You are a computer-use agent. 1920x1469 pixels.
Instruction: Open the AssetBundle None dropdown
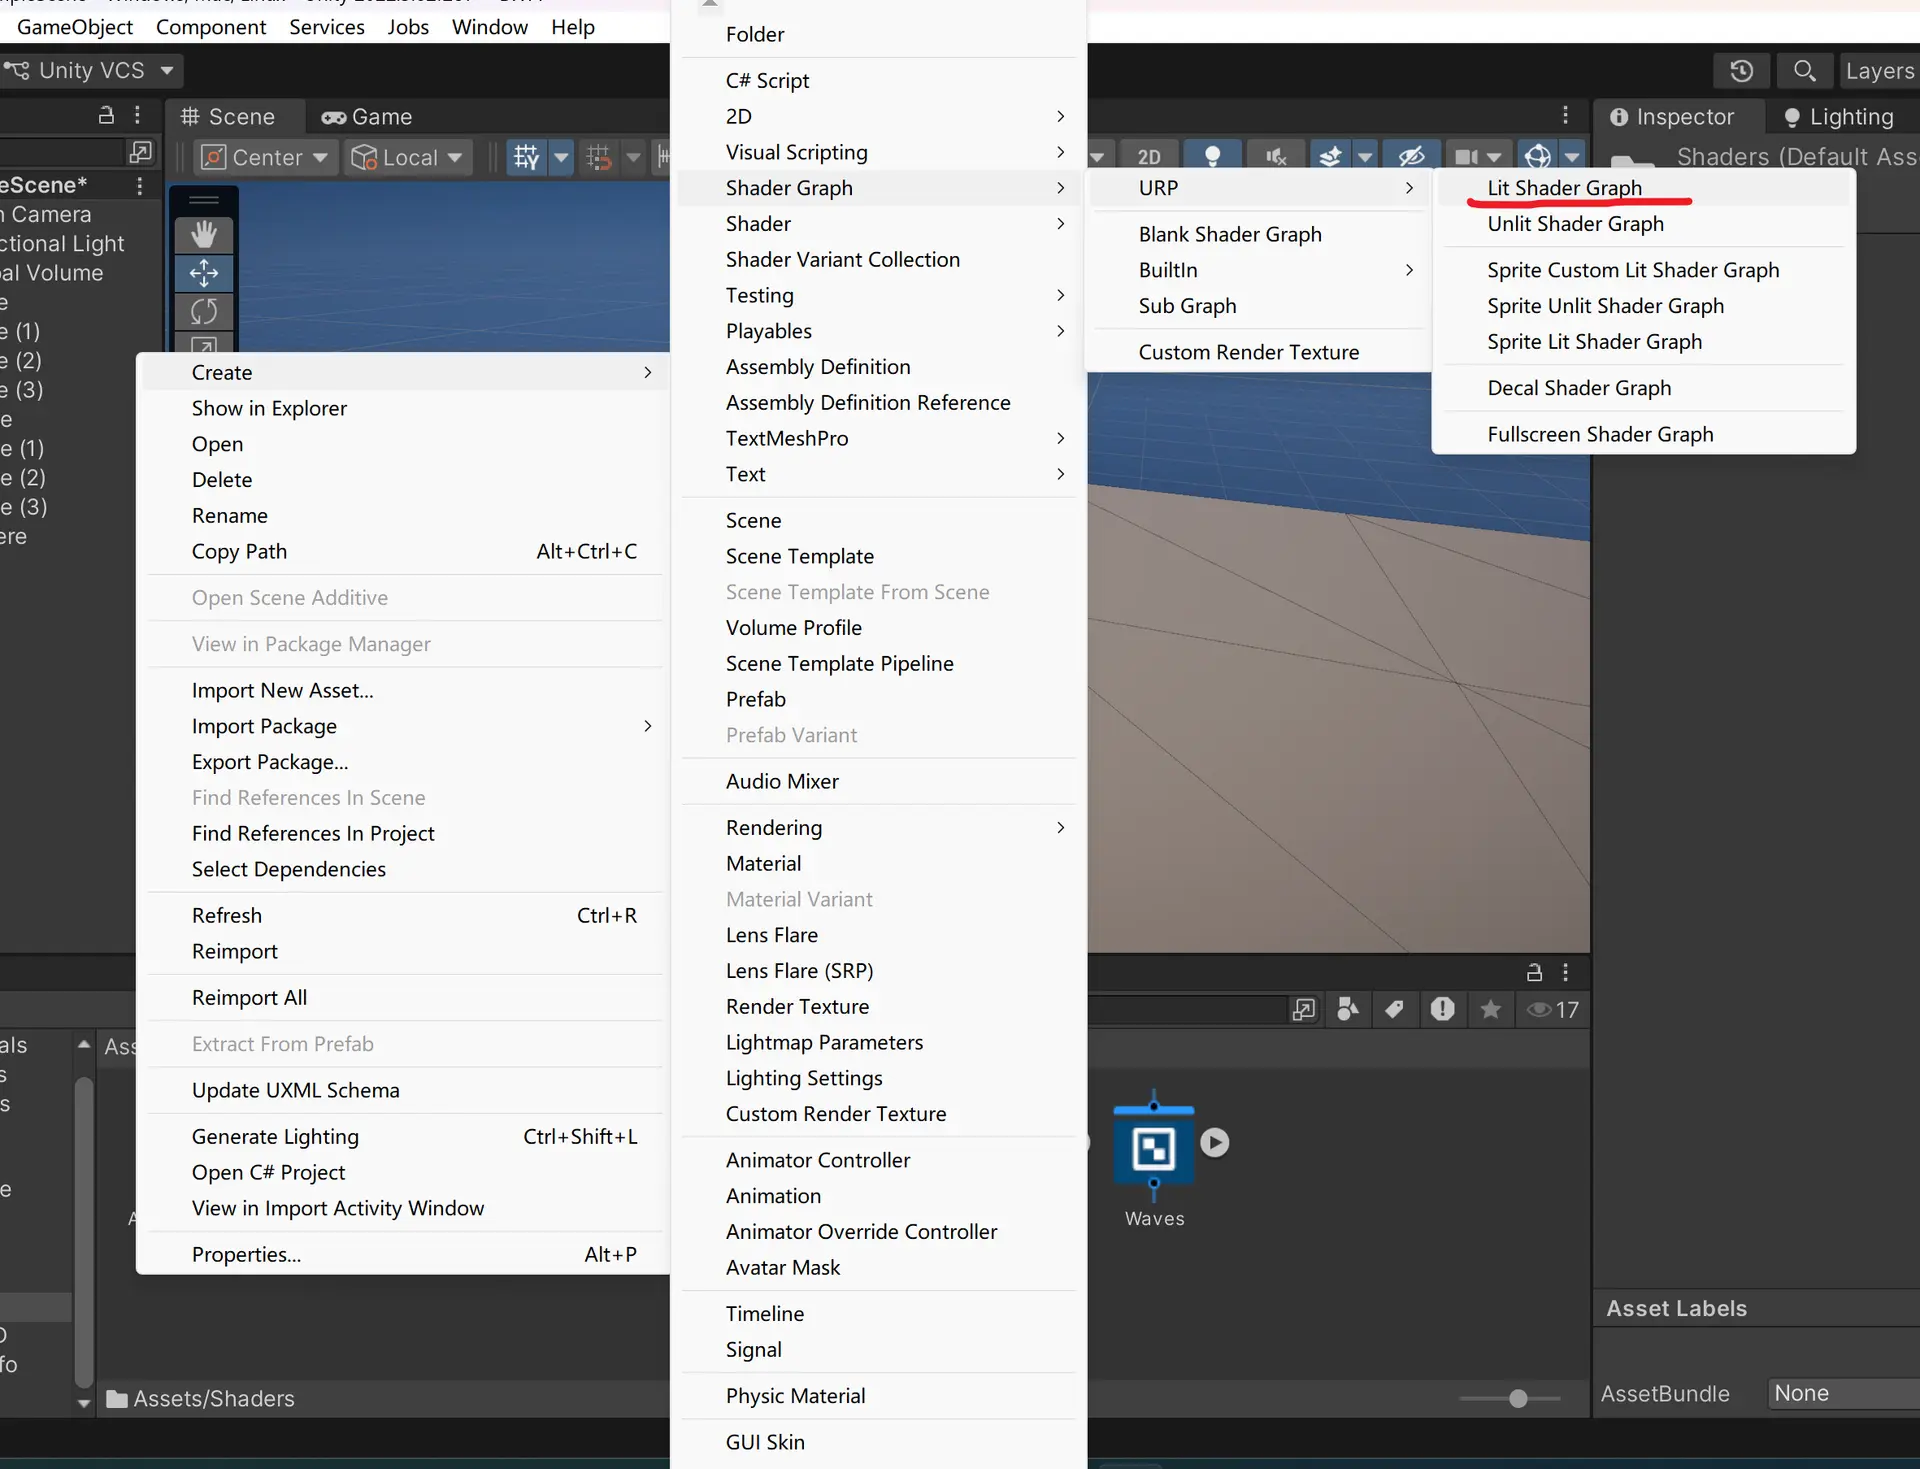pyautogui.click(x=1844, y=1393)
